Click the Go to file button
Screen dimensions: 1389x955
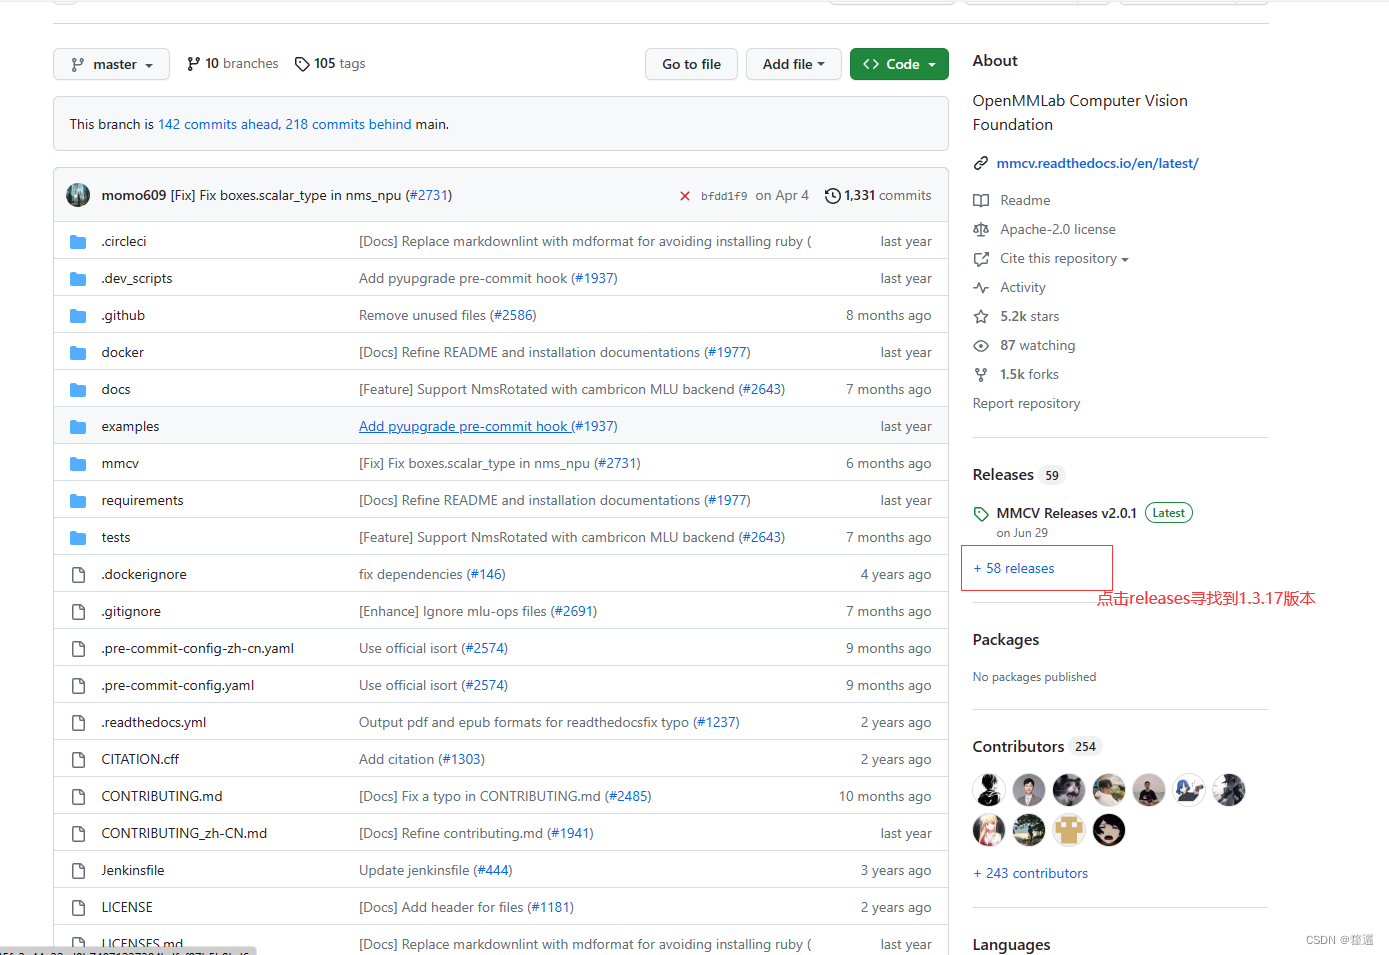(x=691, y=64)
